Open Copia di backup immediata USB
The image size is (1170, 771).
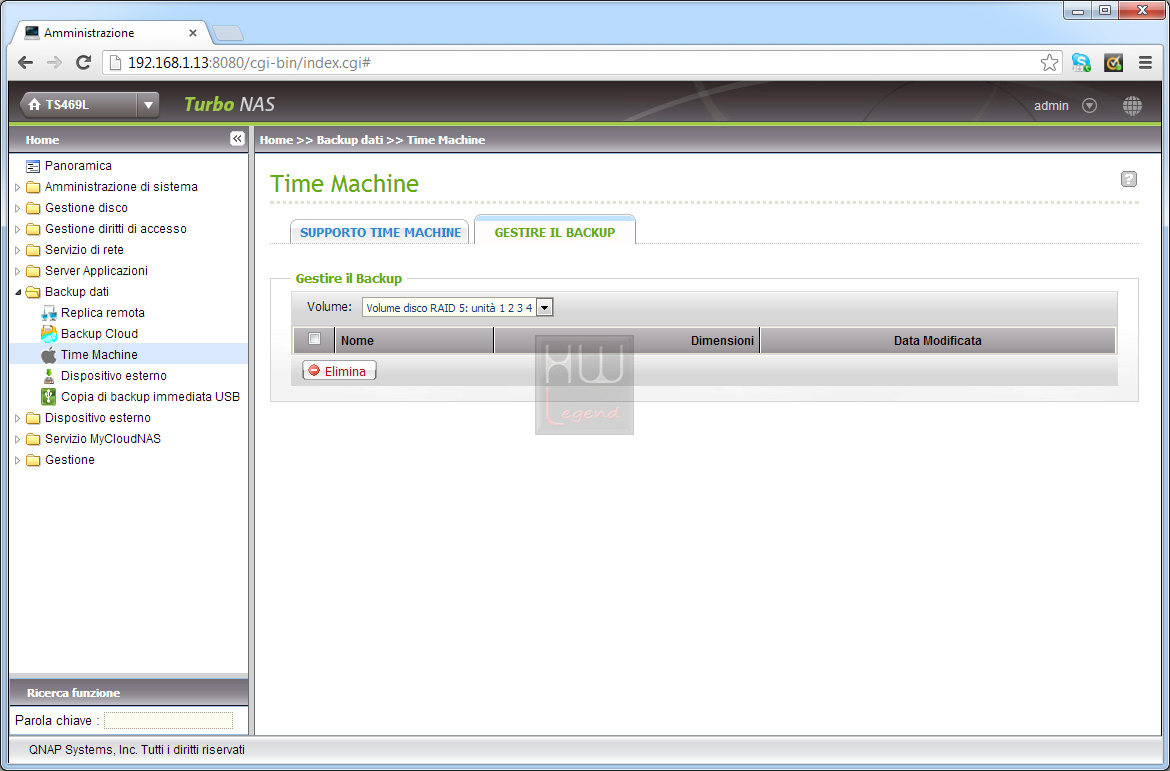[x=150, y=396]
